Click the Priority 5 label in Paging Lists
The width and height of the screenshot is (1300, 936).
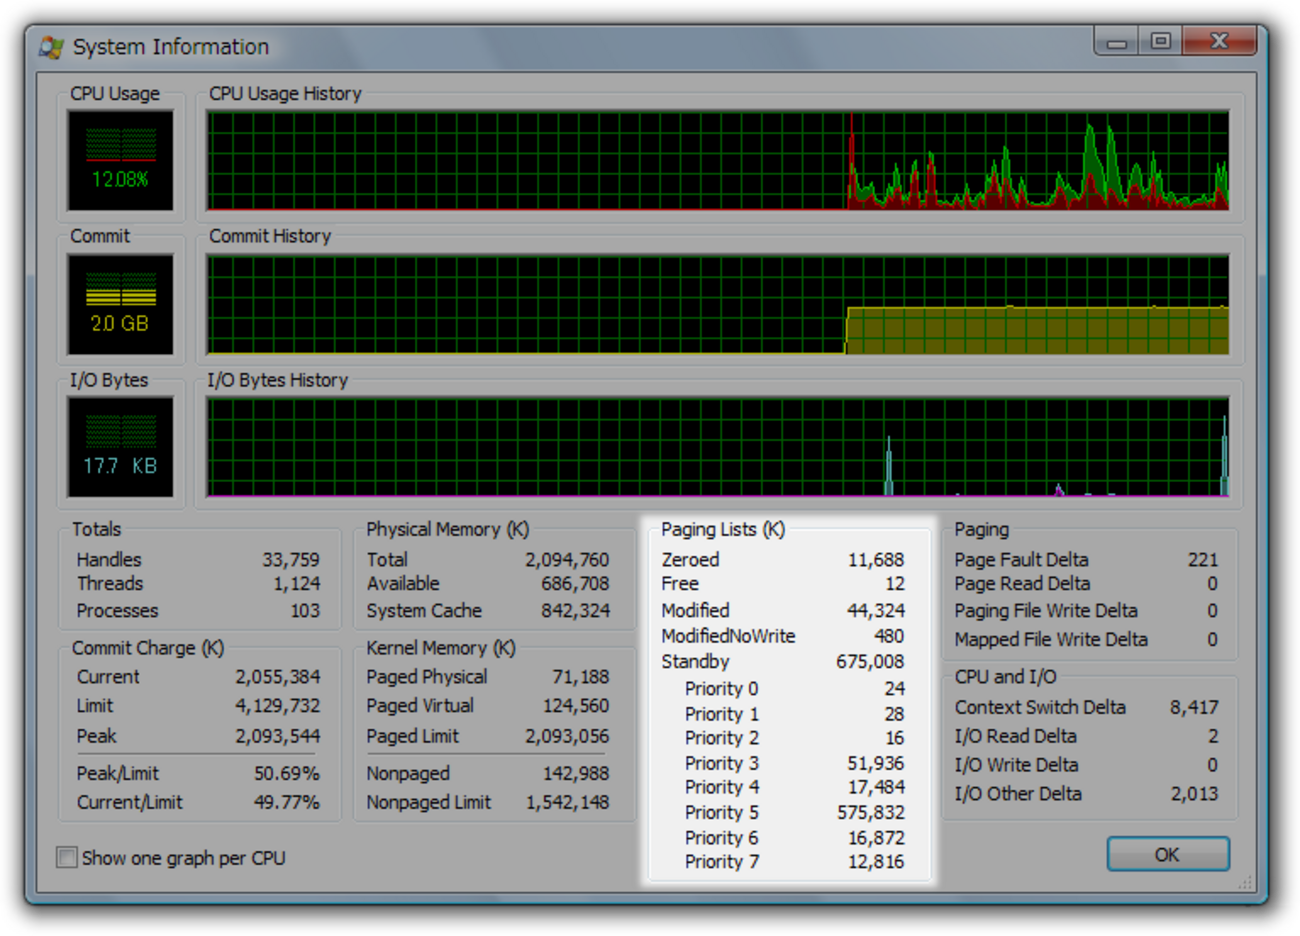coord(721,813)
